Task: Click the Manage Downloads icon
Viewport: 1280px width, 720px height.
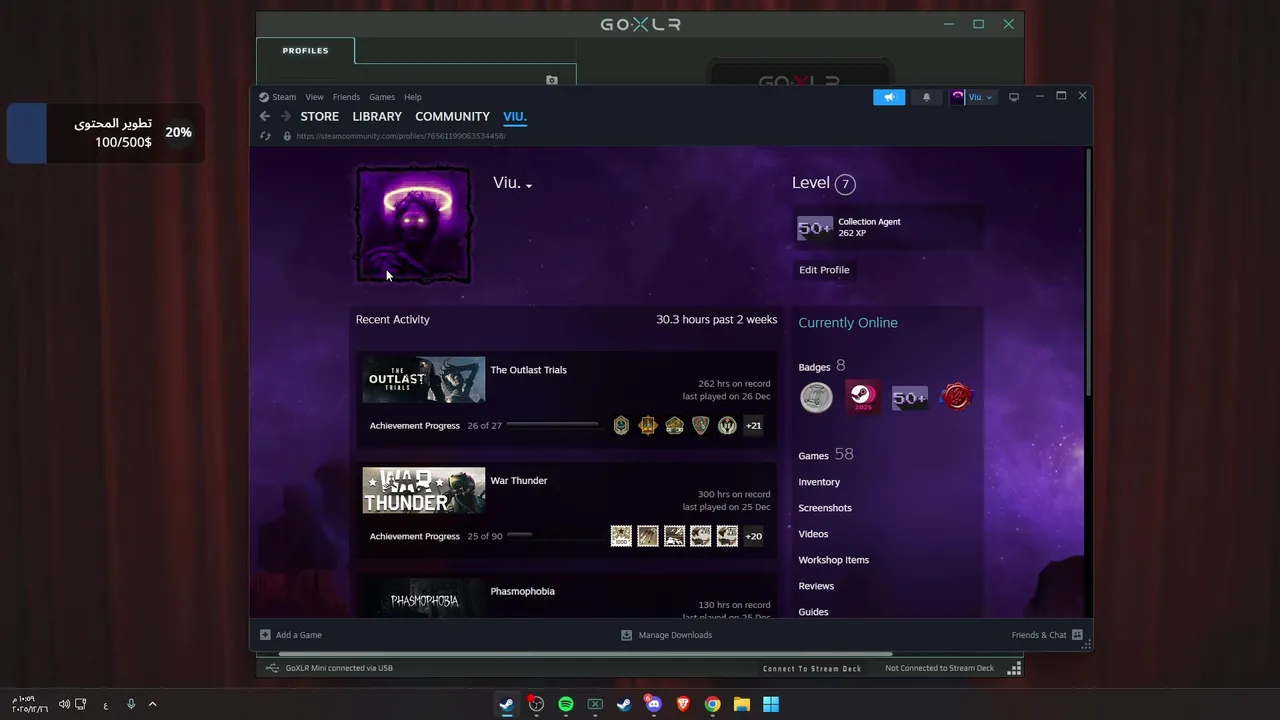Action: (626, 635)
